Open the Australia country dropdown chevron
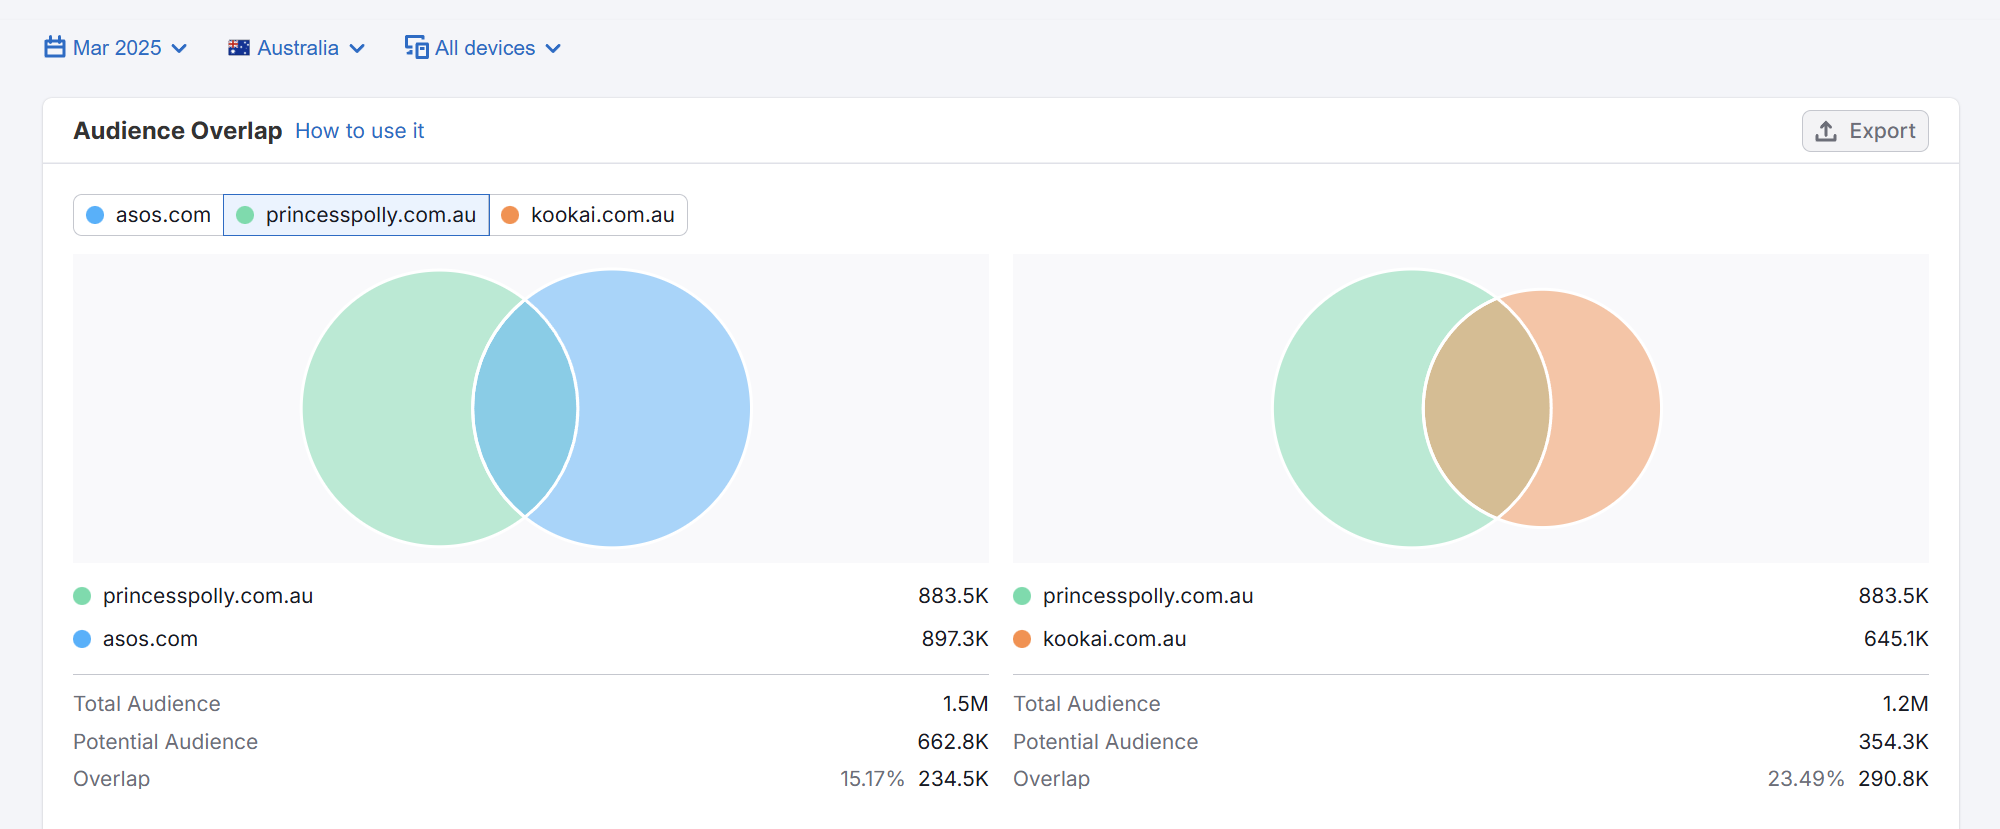The height and width of the screenshot is (829, 2000). coord(357,48)
